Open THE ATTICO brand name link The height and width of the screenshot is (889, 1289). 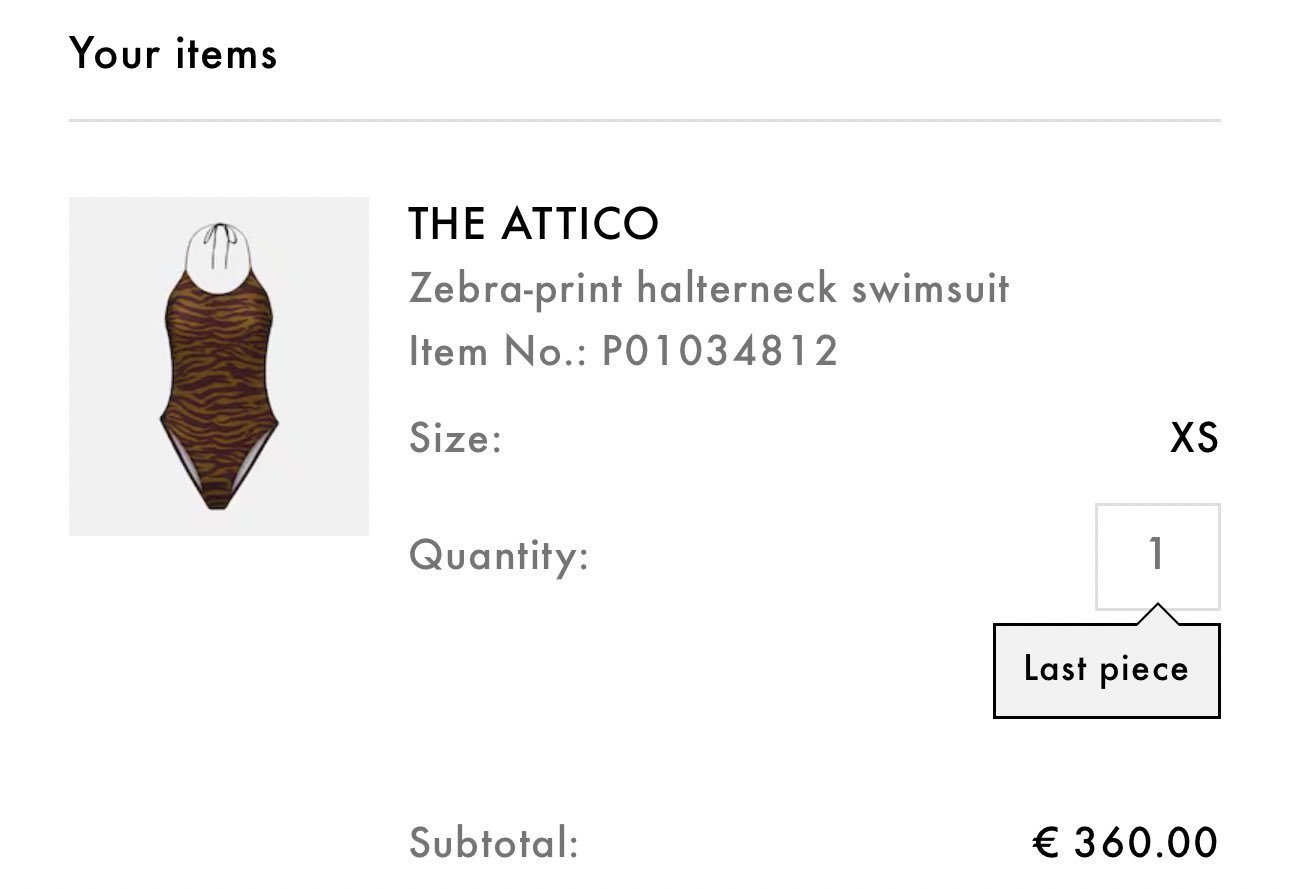[533, 224]
